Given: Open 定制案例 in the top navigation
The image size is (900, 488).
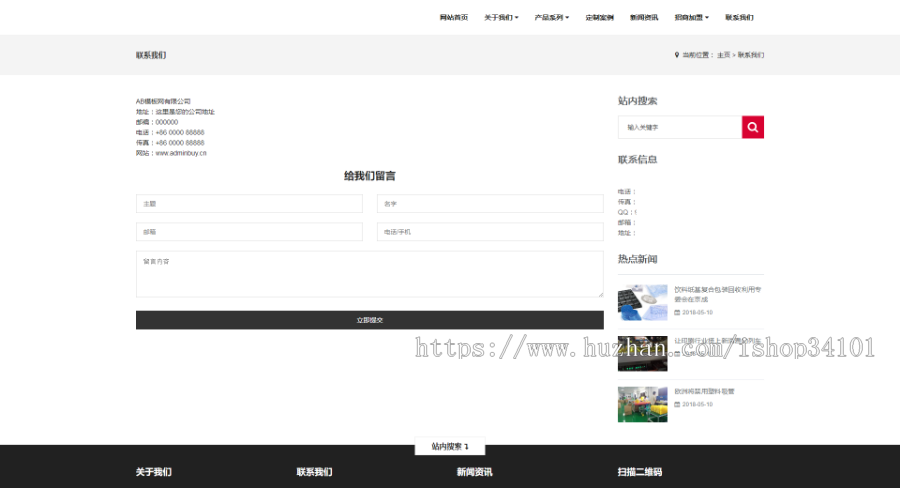Looking at the screenshot, I should (x=599, y=17).
